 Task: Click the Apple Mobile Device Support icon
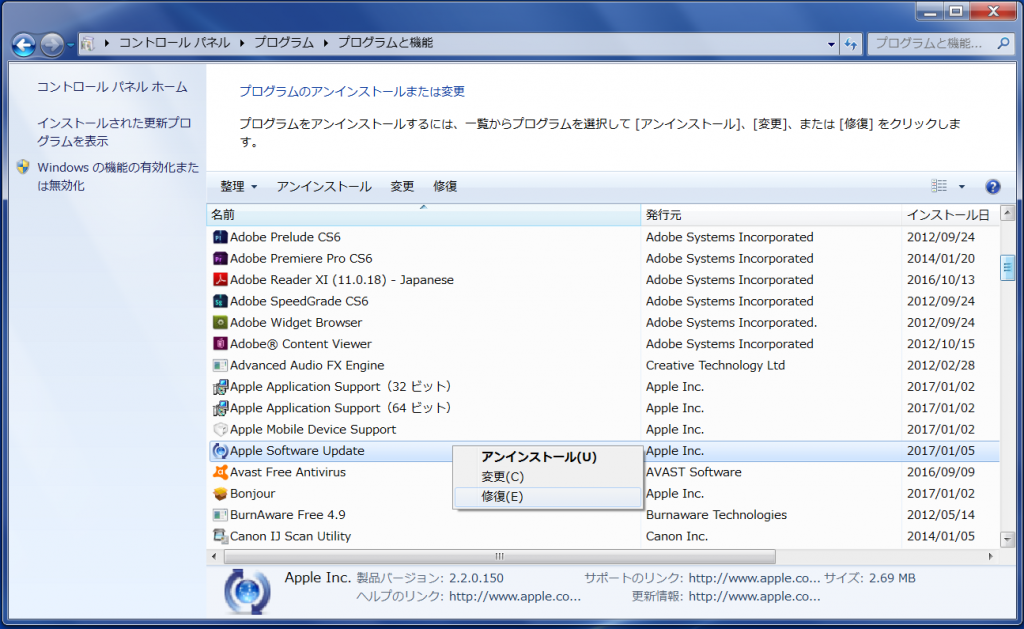point(220,429)
